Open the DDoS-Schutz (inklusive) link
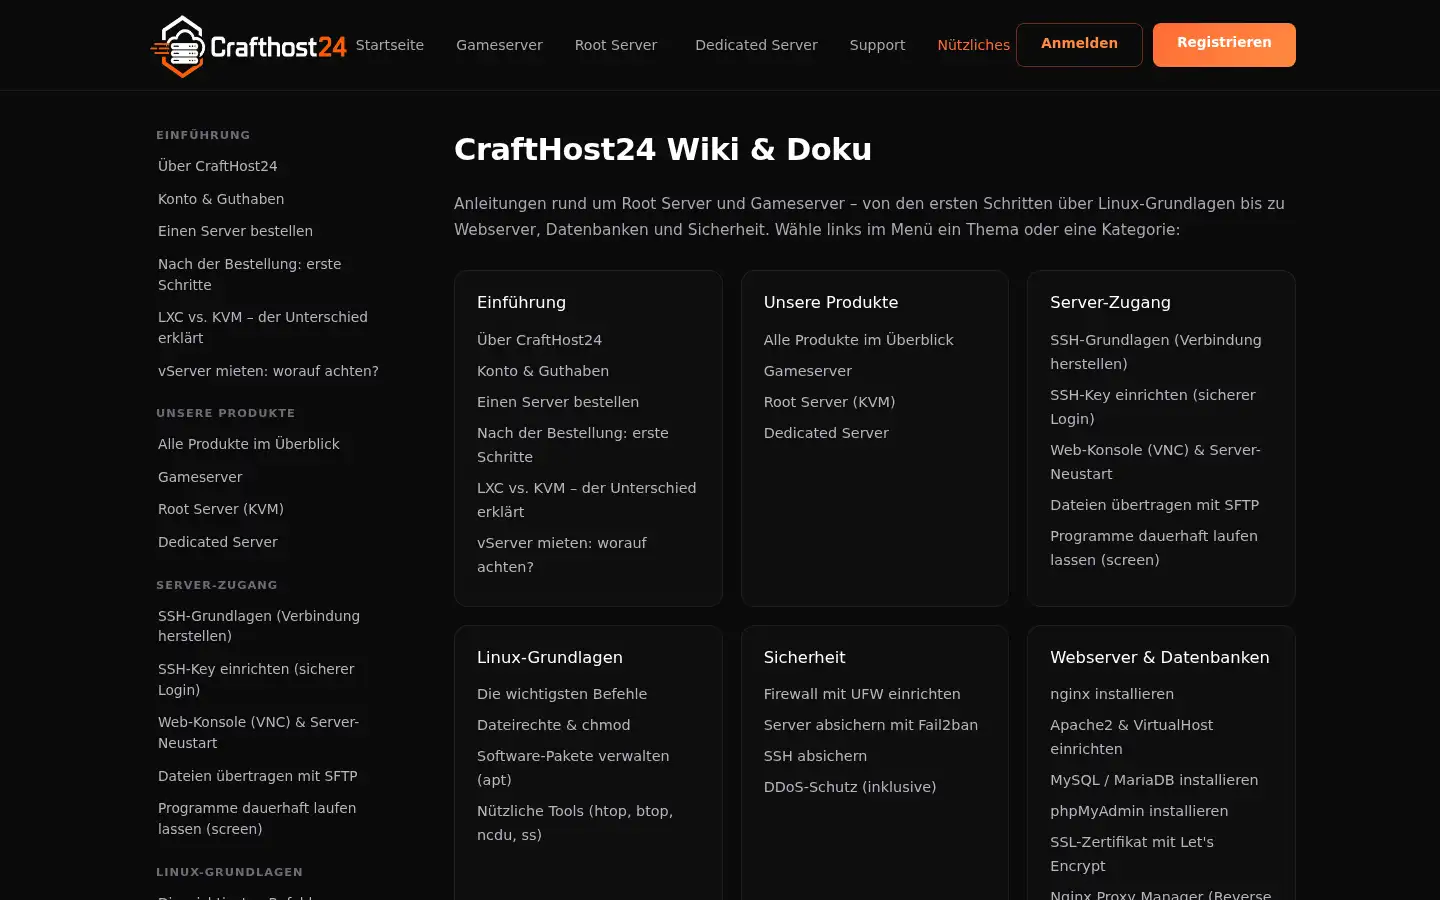 coord(850,787)
